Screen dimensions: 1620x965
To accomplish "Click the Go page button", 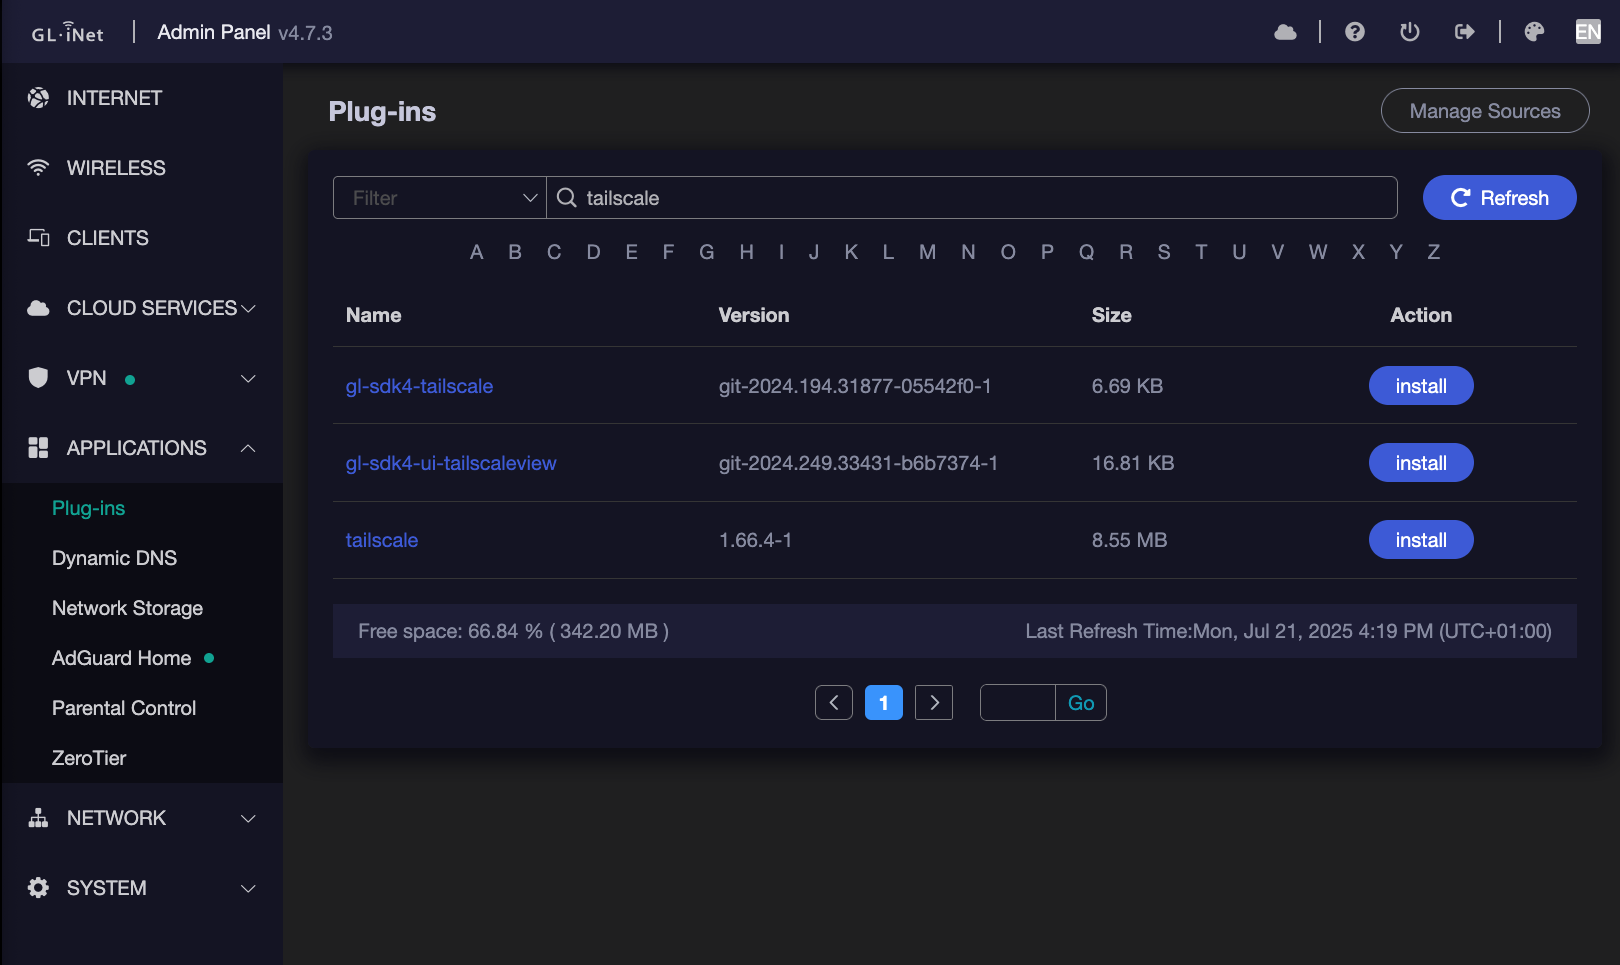I will click(x=1081, y=703).
